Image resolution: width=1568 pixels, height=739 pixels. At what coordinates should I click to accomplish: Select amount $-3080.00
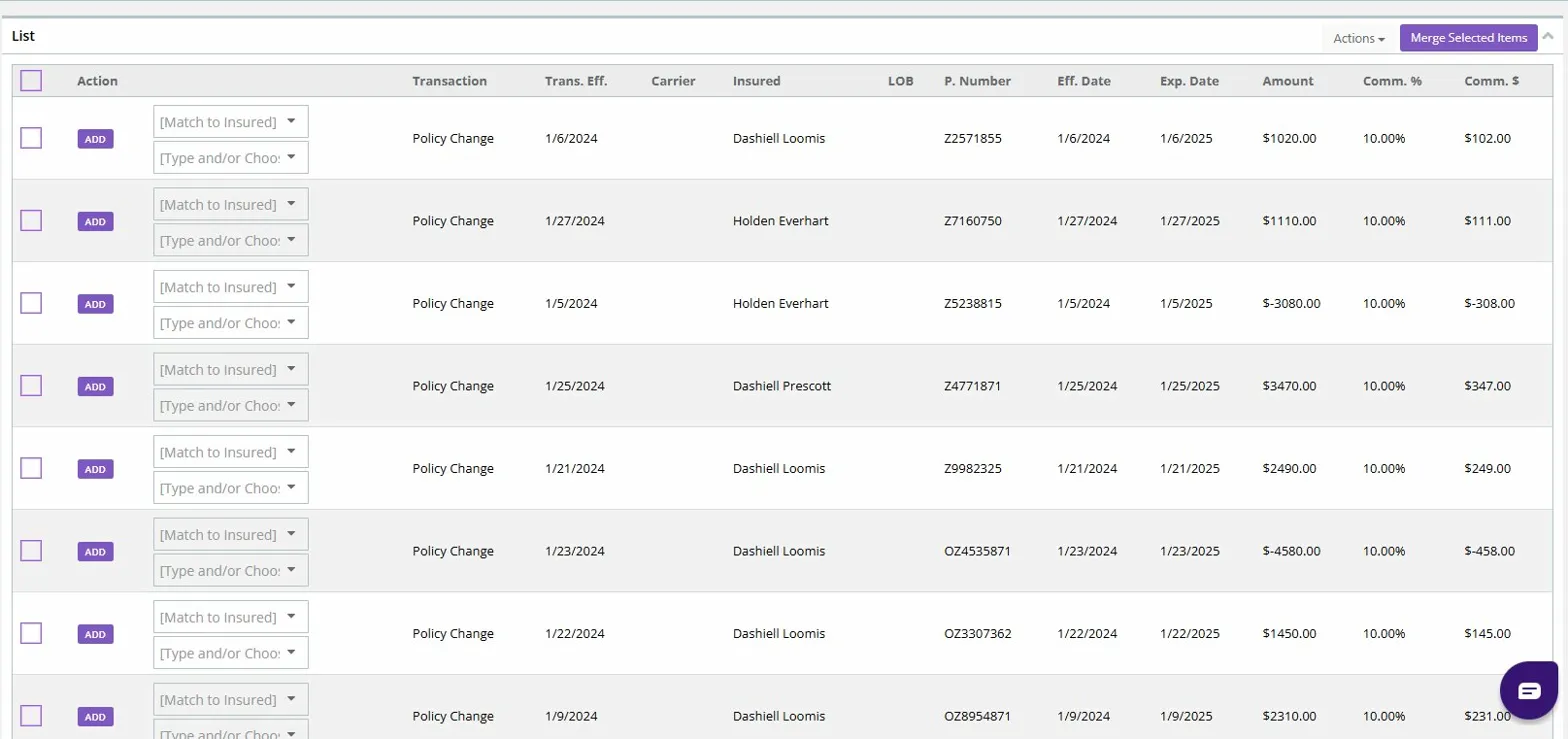(x=1291, y=303)
